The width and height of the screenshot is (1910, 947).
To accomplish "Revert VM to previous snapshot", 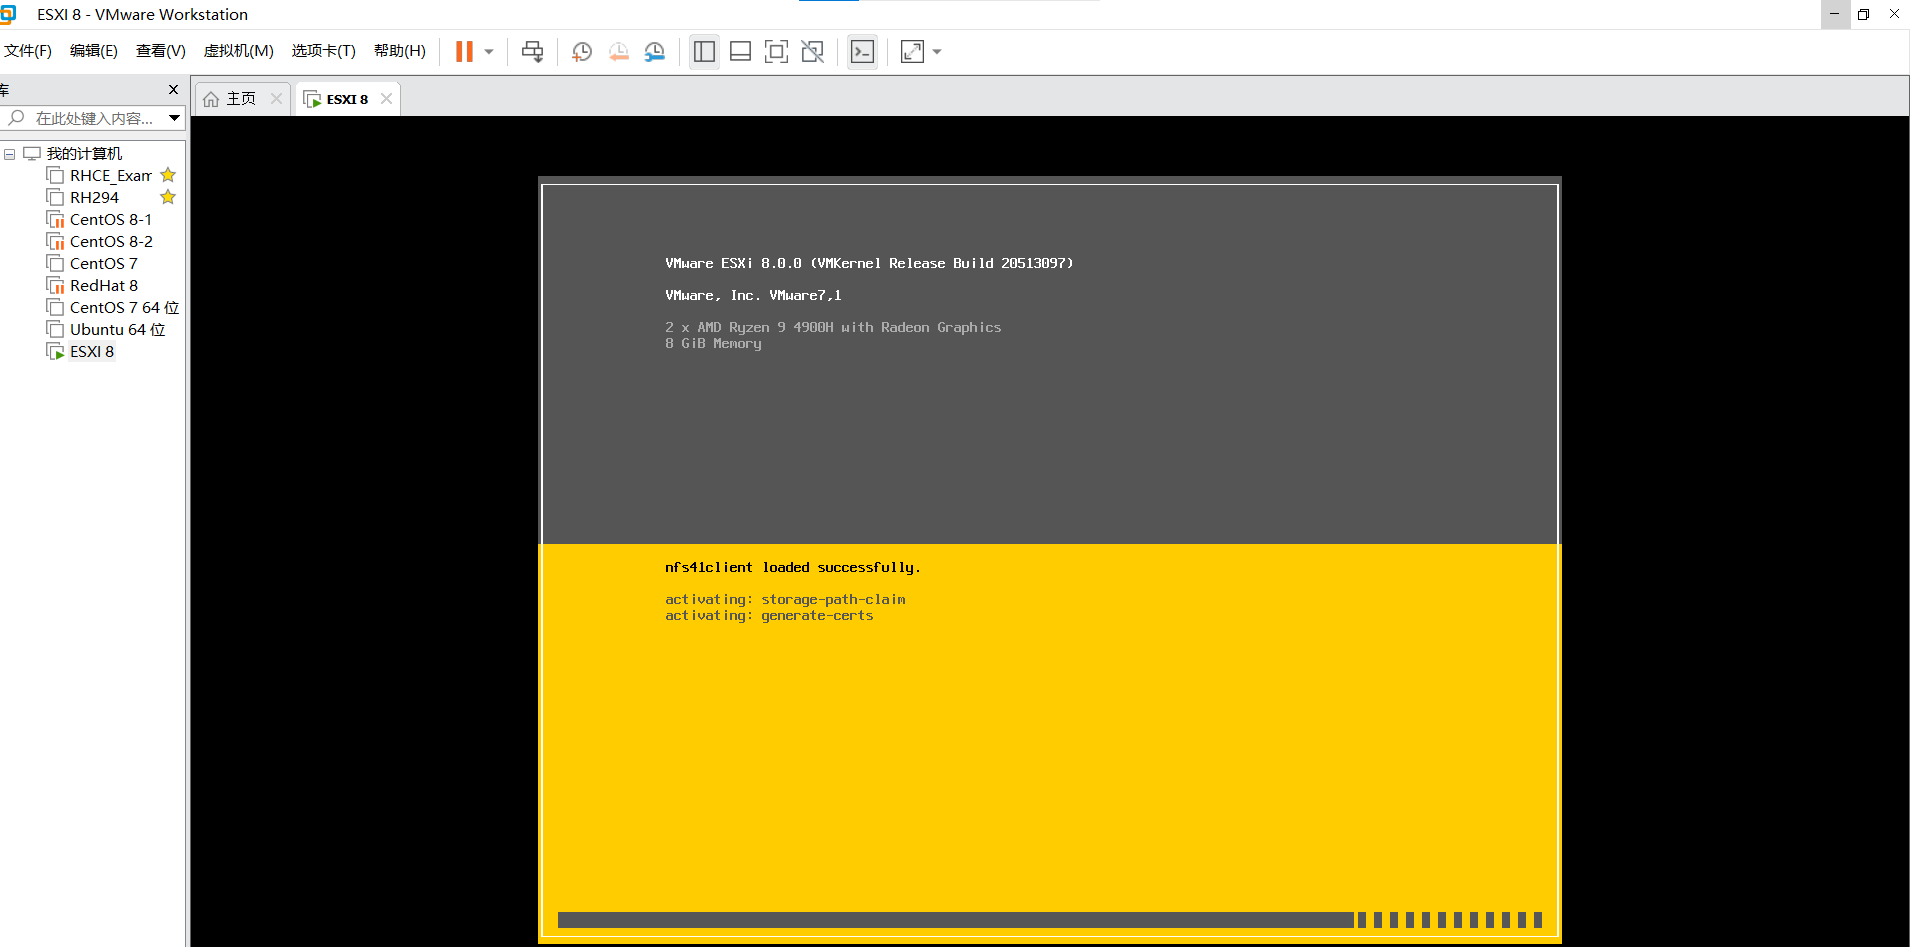I will point(619,52).
